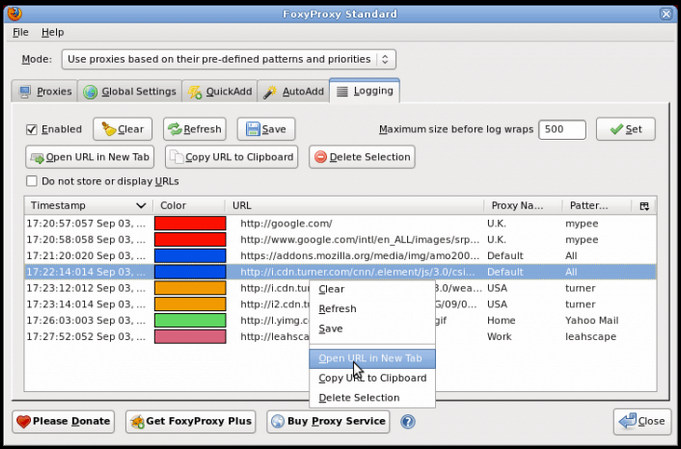The height and width of the screenshot is (449, 681).
Task: Check Do not store or display URLs
Action: (31, 181)
